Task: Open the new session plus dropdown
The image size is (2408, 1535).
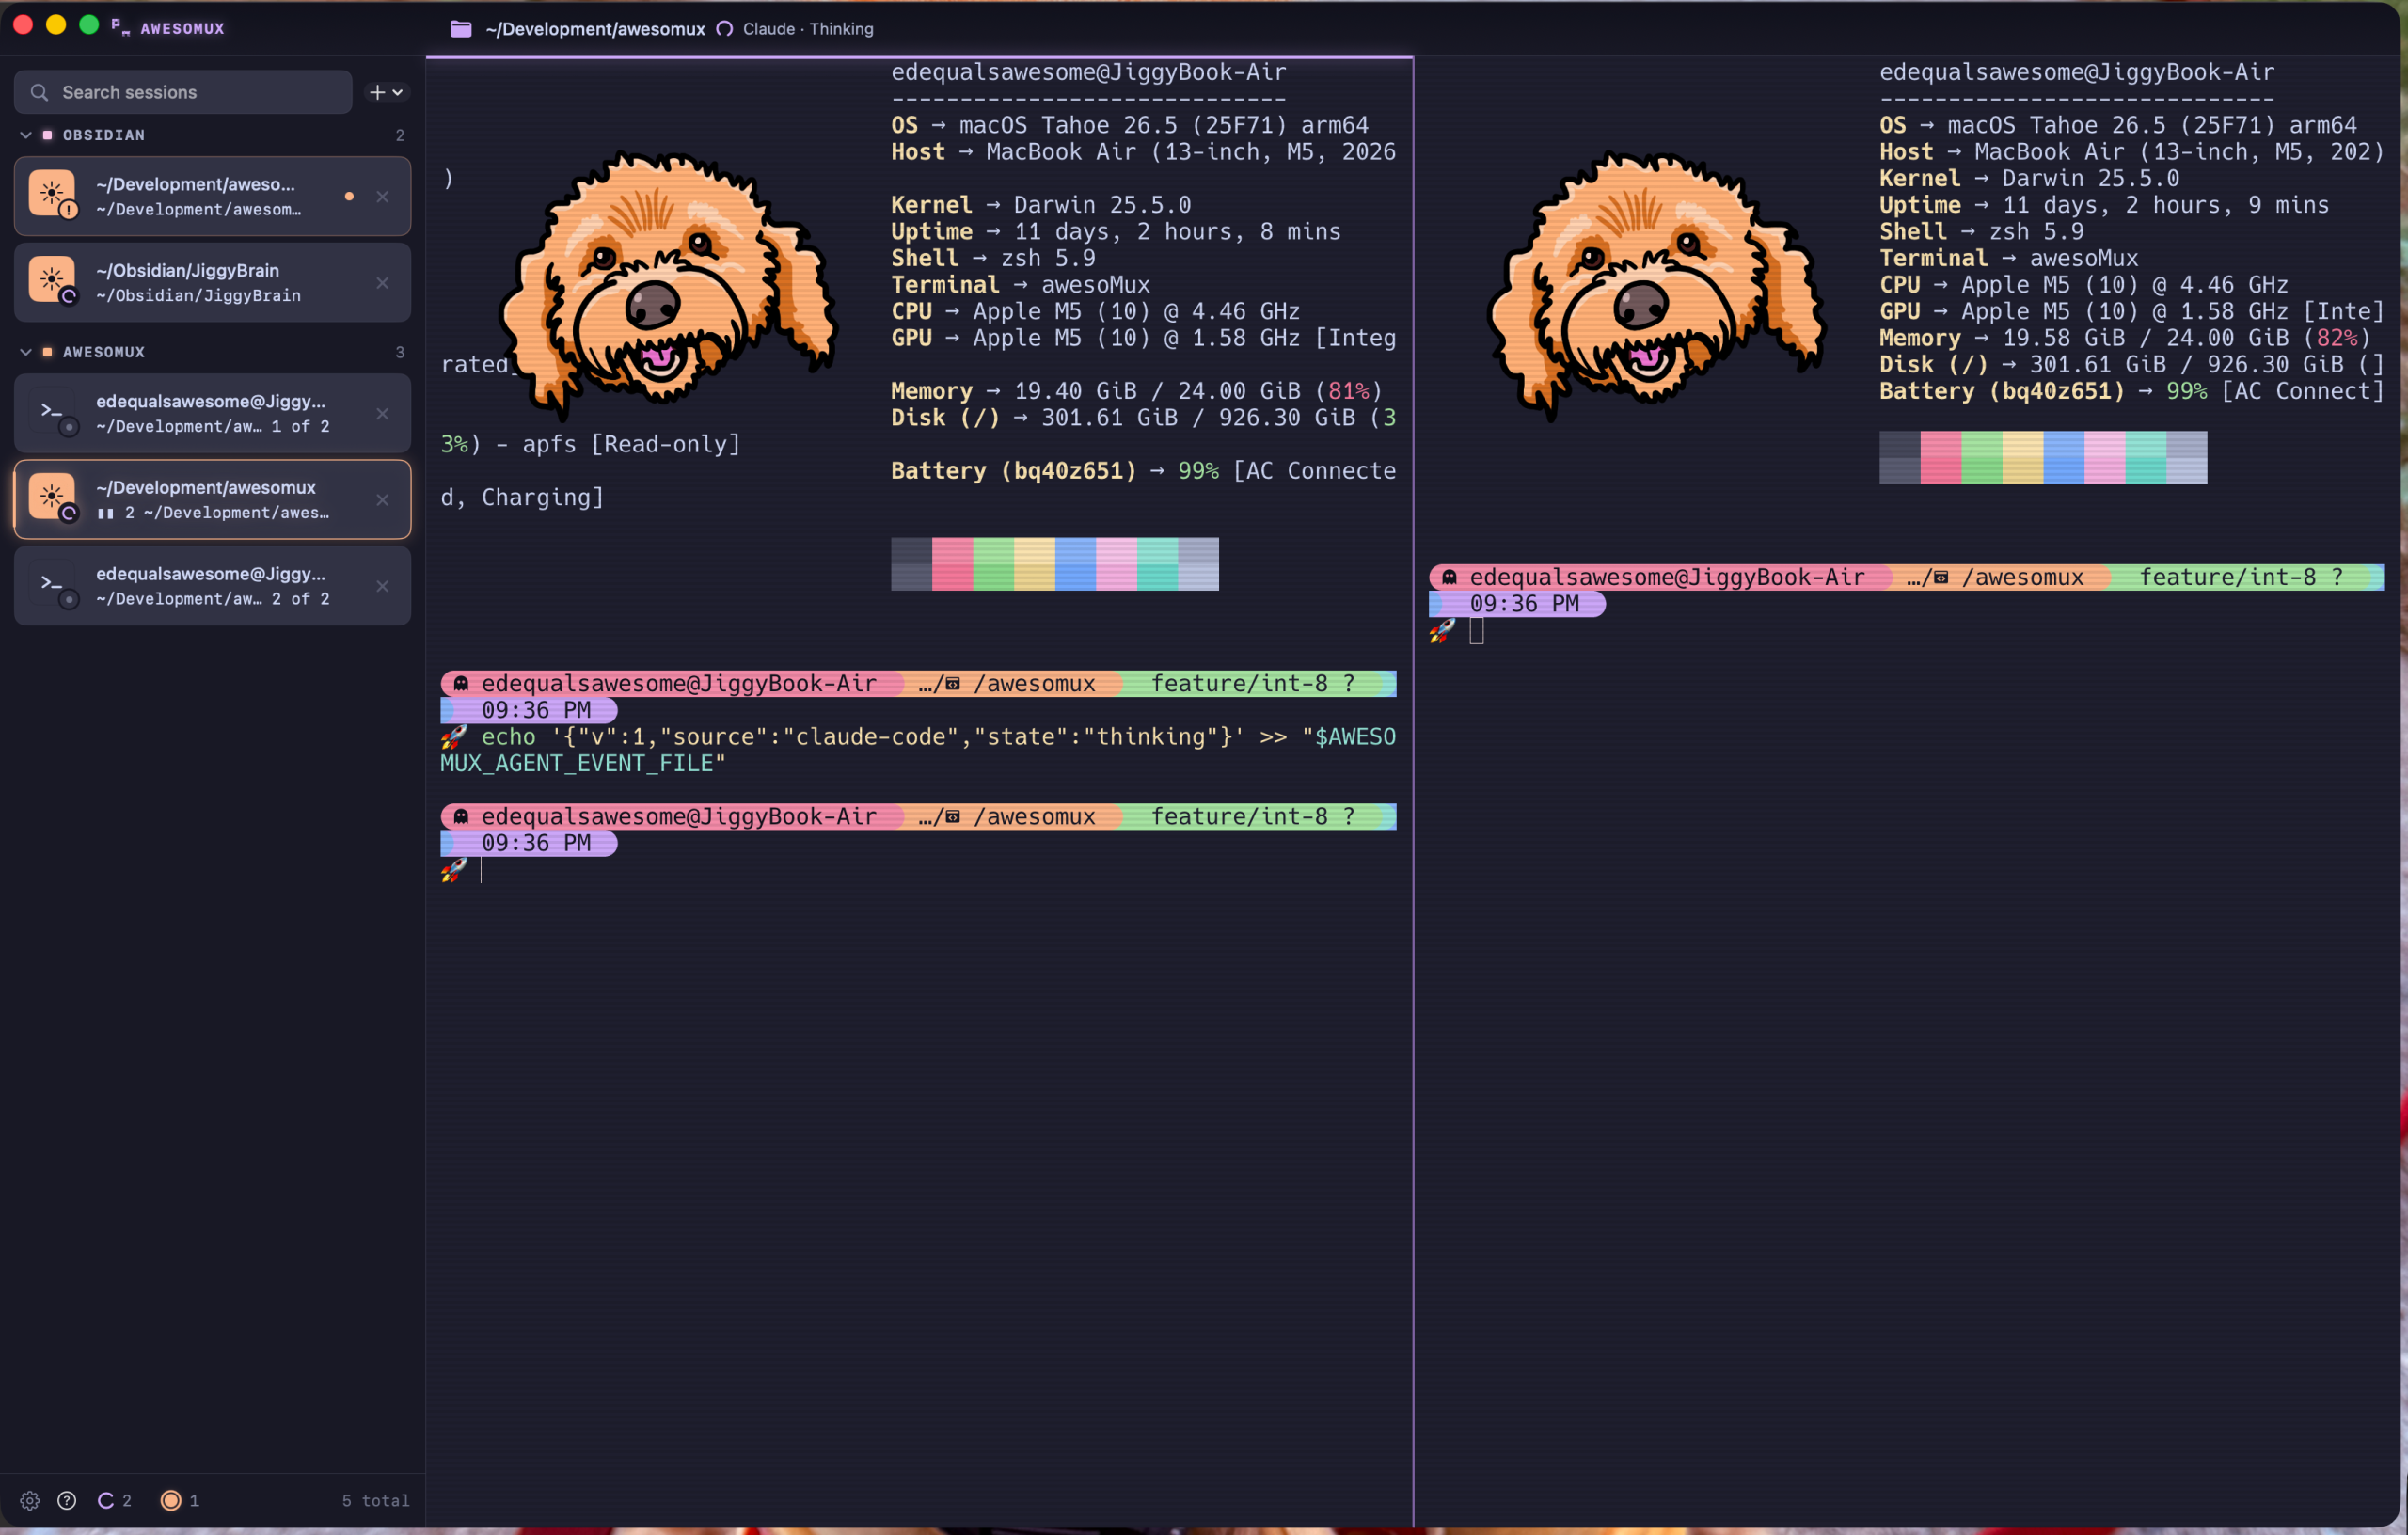Action: pos(386,92)
